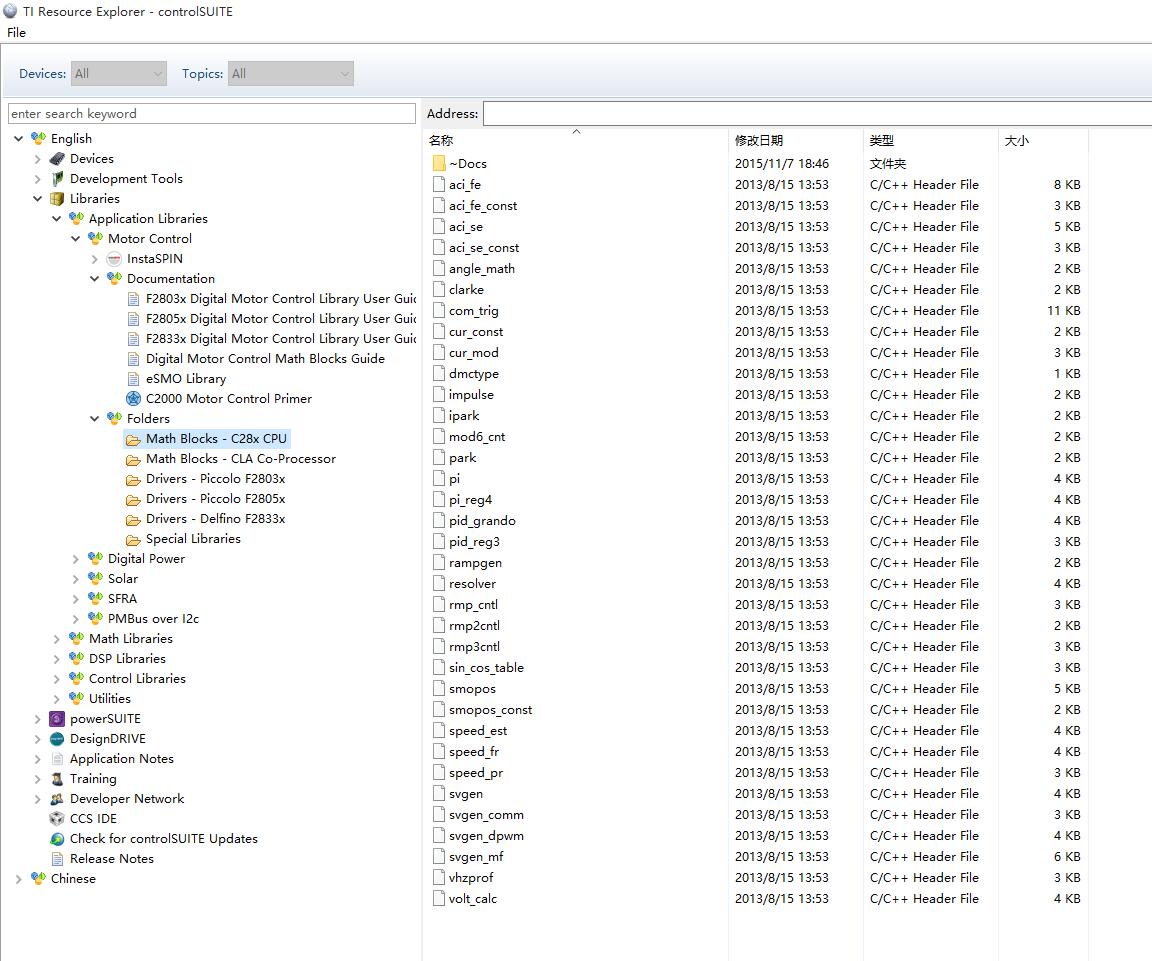1152x961 pixels.
Task: Click the Developer Network icon
Action: [57, 799]
